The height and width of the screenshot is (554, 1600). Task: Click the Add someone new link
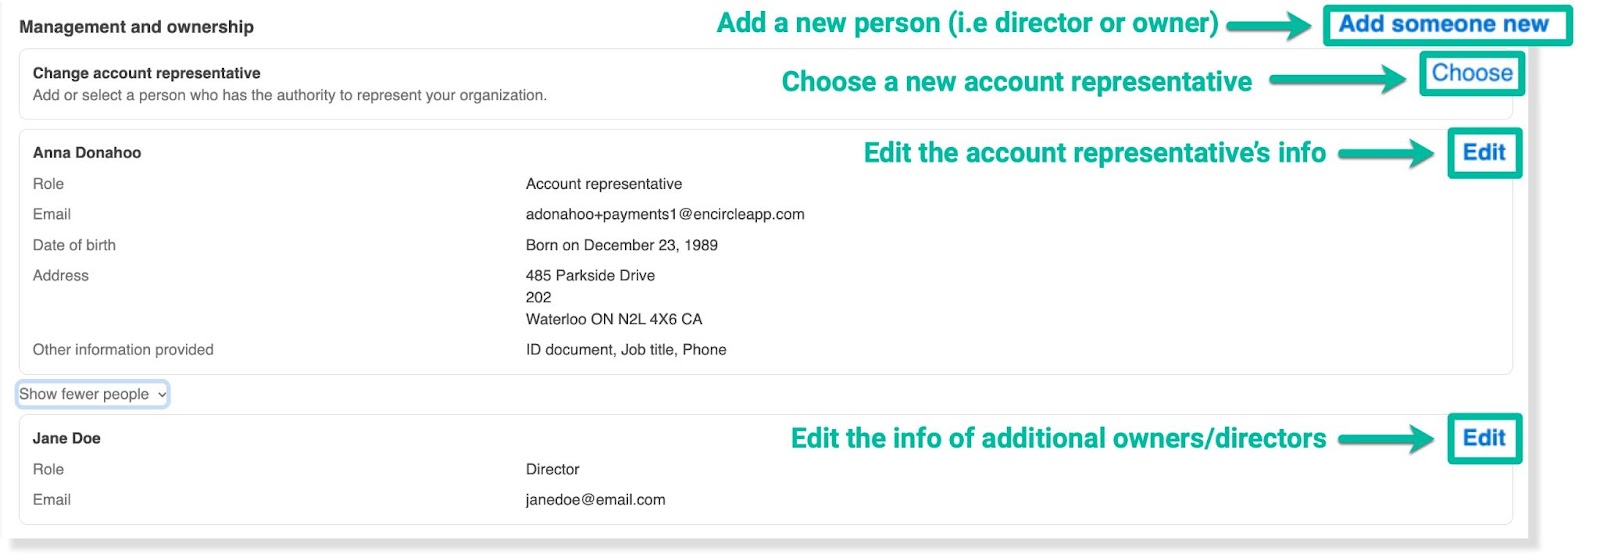click(x=1443, y=24)
